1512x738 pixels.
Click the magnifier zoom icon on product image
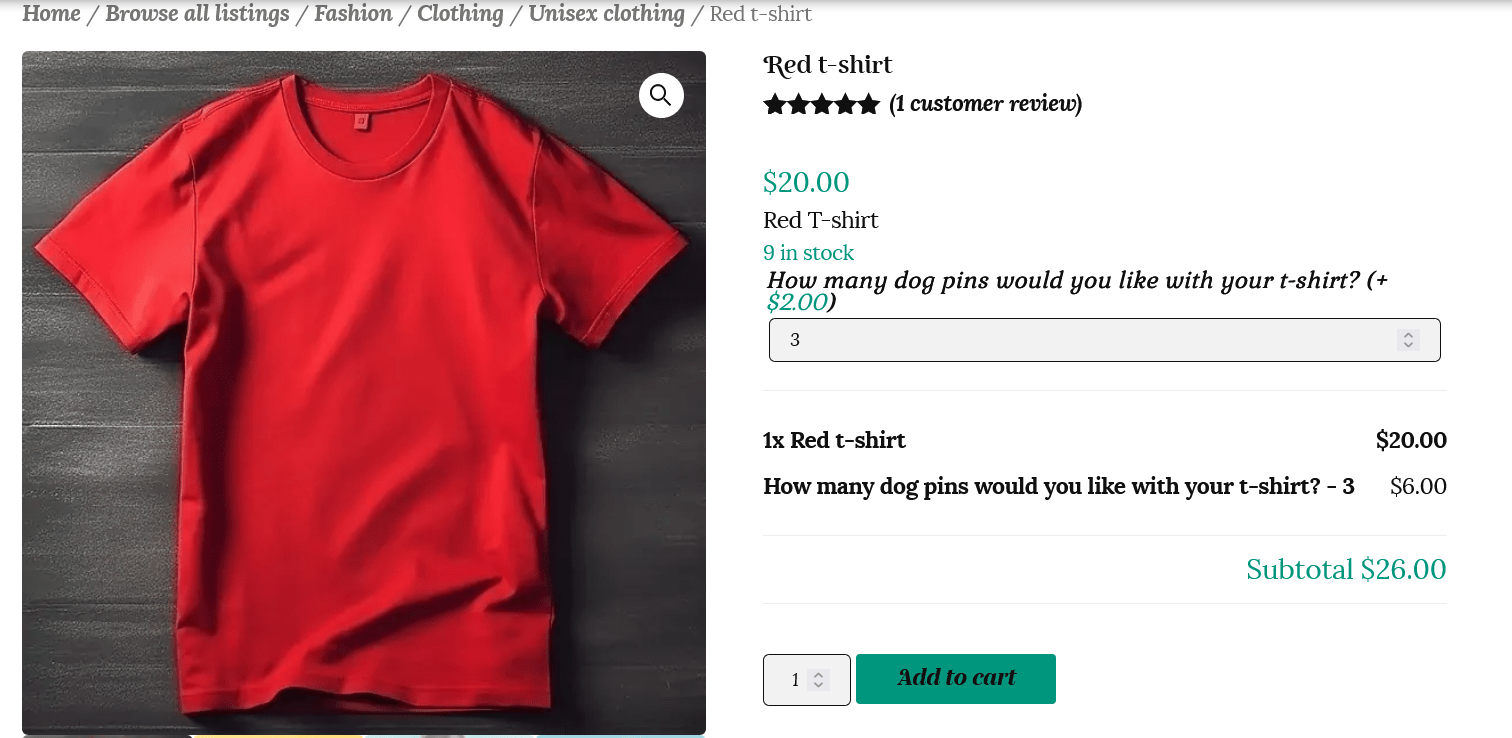661,95
